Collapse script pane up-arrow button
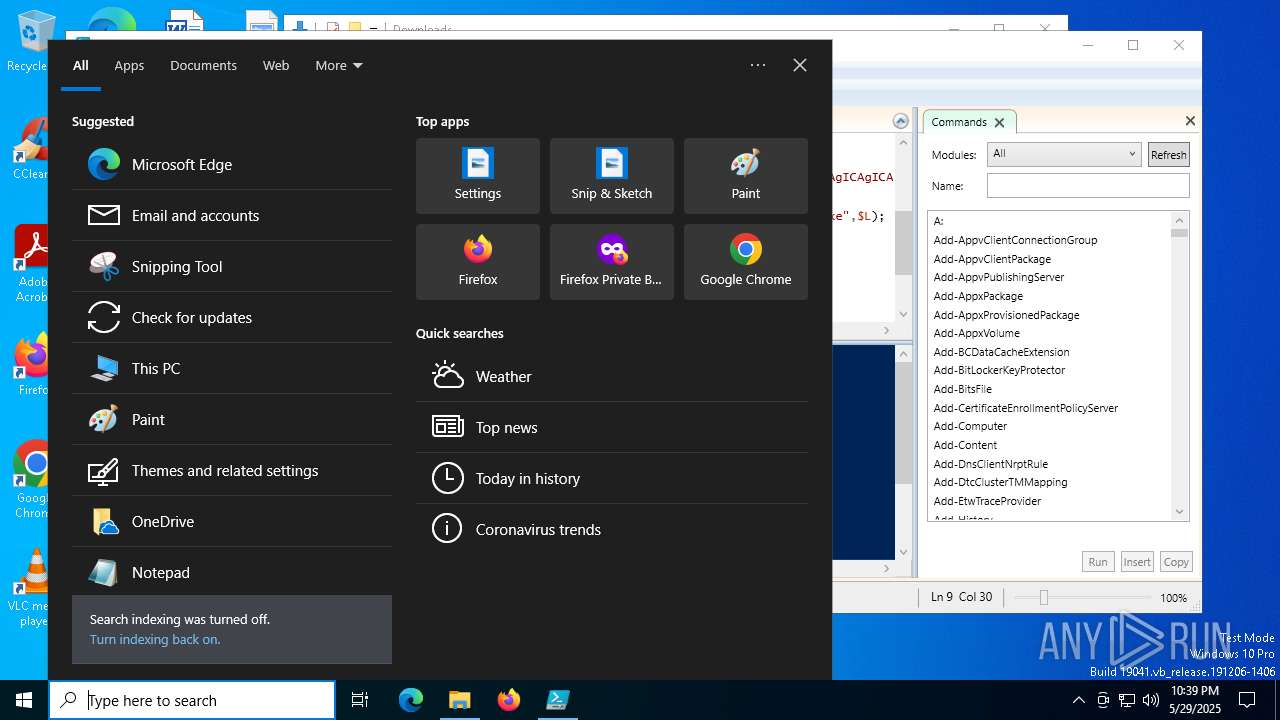 click(x=901, y=121)
